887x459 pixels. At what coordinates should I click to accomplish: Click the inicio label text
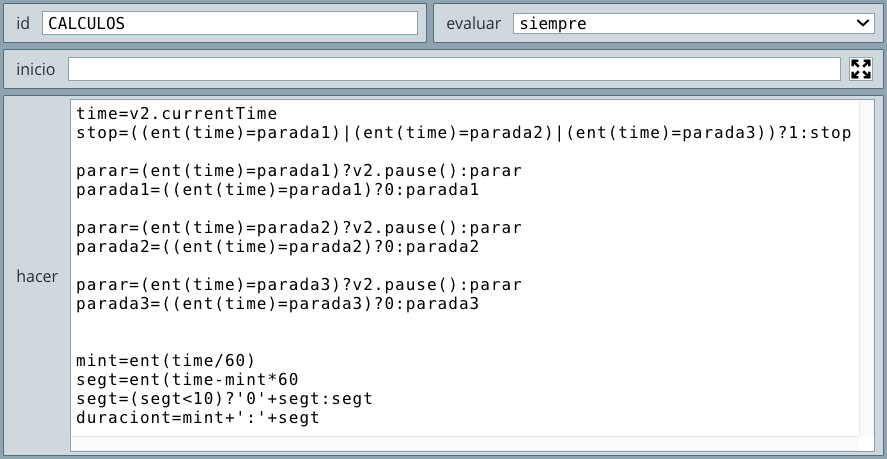point(36,69)
